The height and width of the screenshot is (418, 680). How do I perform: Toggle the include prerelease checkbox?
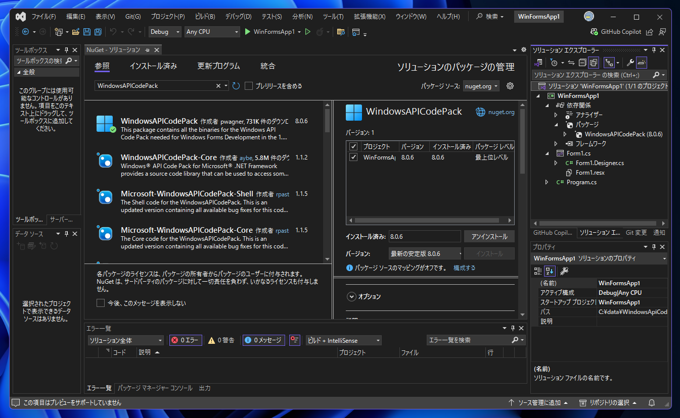click(x=248, y=86)
